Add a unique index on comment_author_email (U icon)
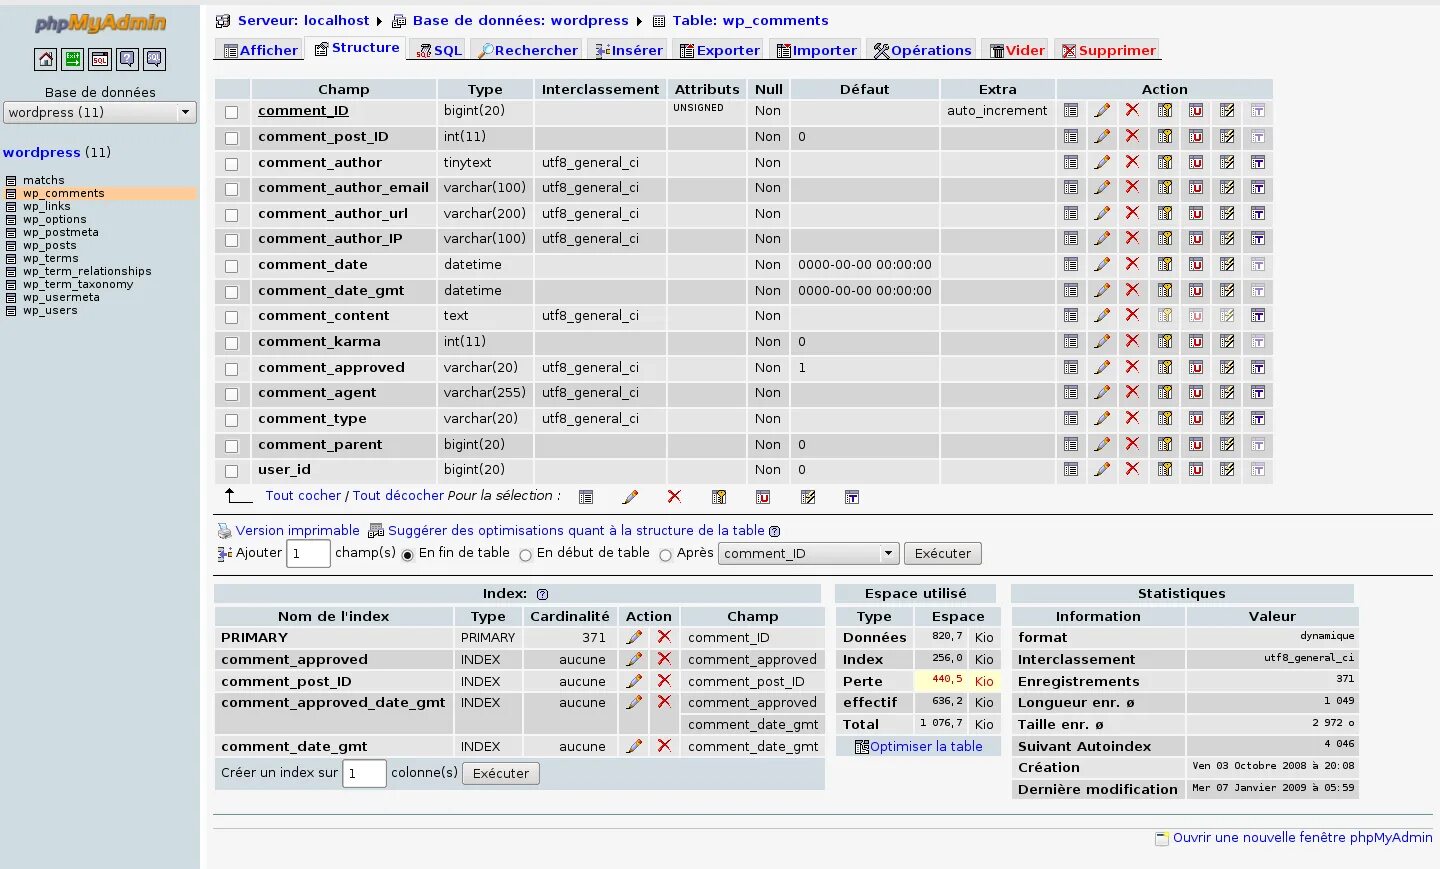Image resolution: width=1440 pixels, height=869 pixels. pos(1195,188)
